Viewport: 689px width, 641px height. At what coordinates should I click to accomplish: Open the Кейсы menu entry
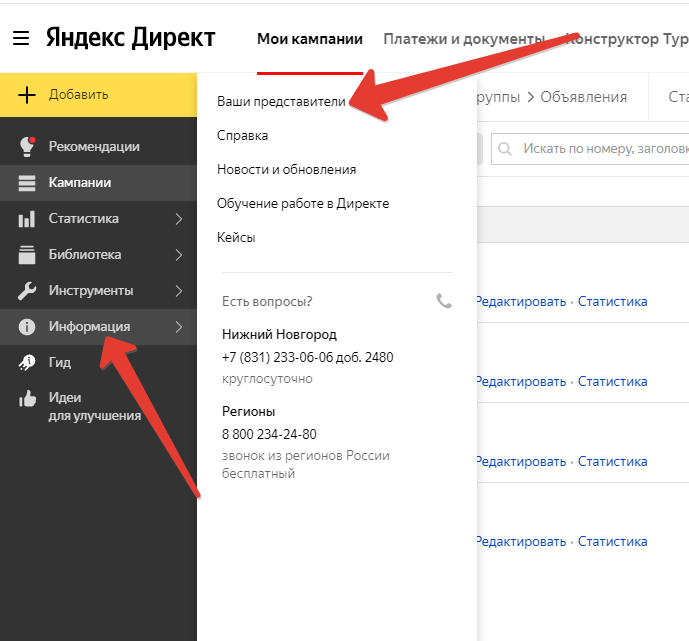pyautogui.click(x=236, y=238)
